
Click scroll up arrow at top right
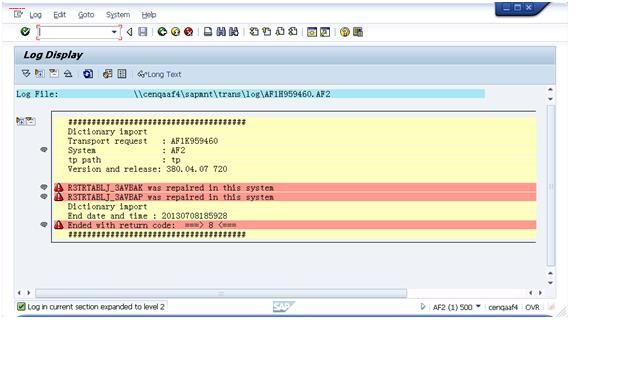[x=550, y=89]
